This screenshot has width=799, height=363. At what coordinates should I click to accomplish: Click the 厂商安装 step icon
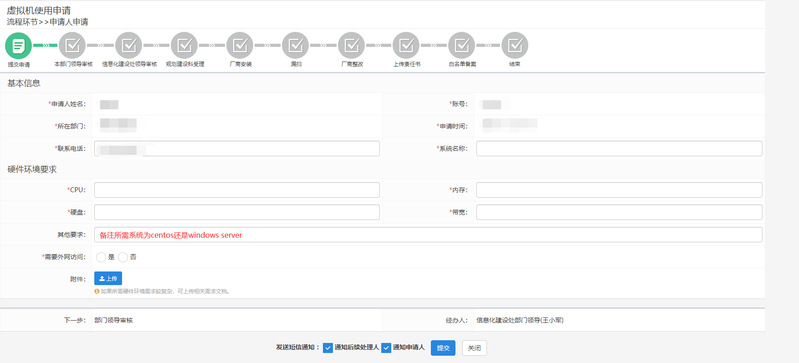239,45
